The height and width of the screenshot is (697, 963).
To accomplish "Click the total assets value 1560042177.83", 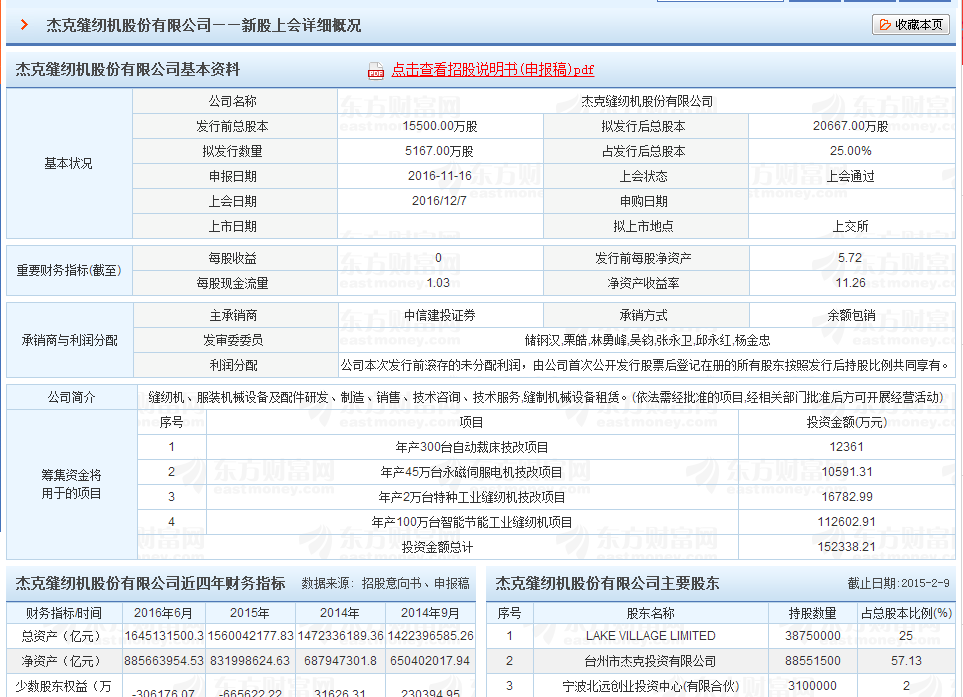I will (251, 636).
